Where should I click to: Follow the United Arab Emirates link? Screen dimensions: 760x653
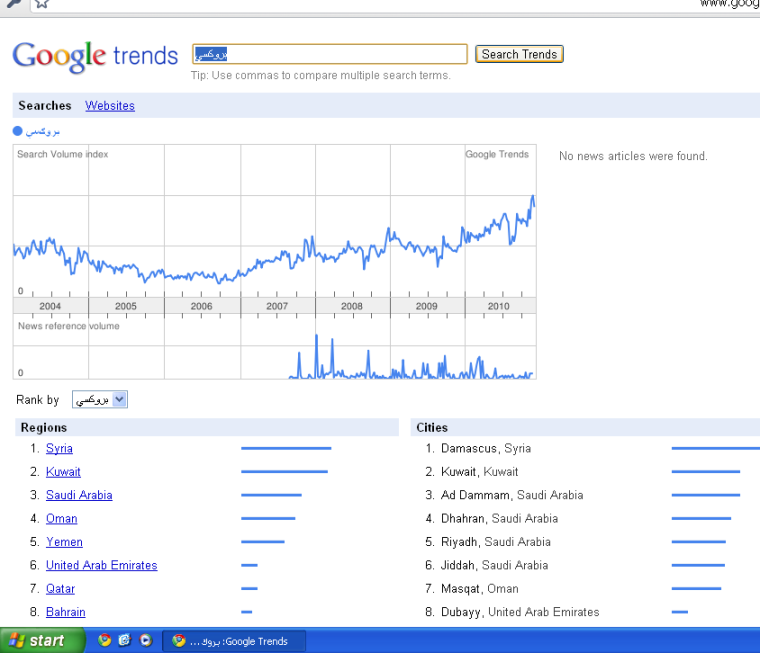click(x=101, y=565)
